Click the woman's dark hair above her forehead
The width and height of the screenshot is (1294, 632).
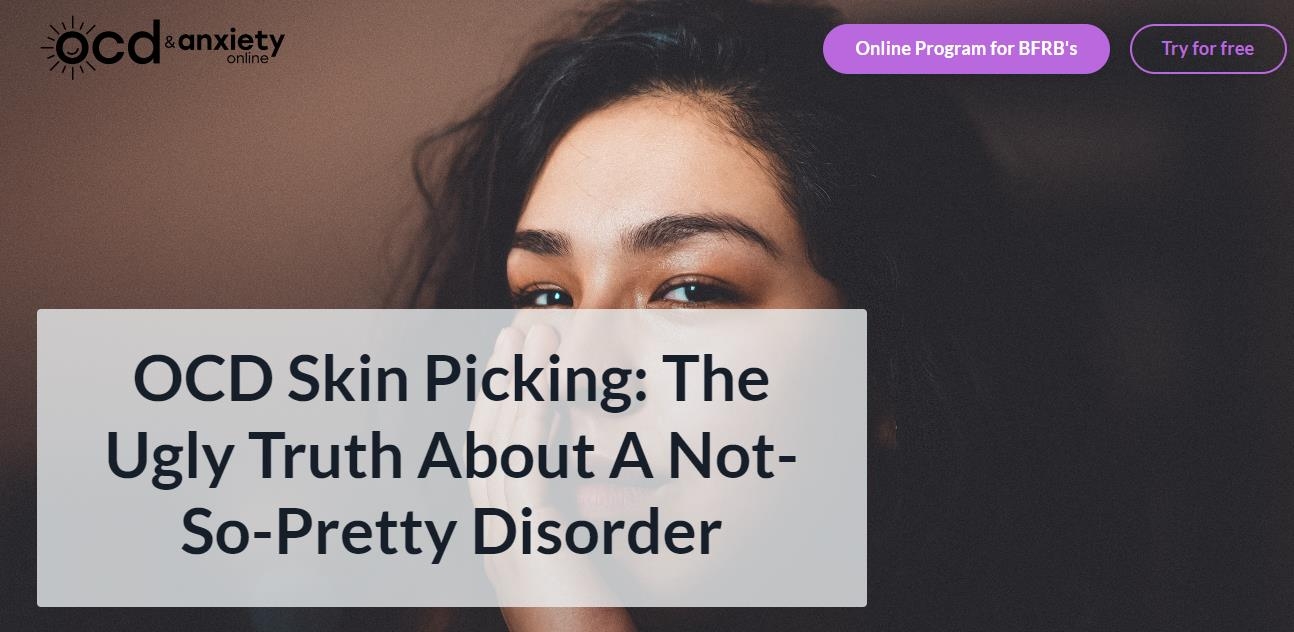click(x=640, y=60)
